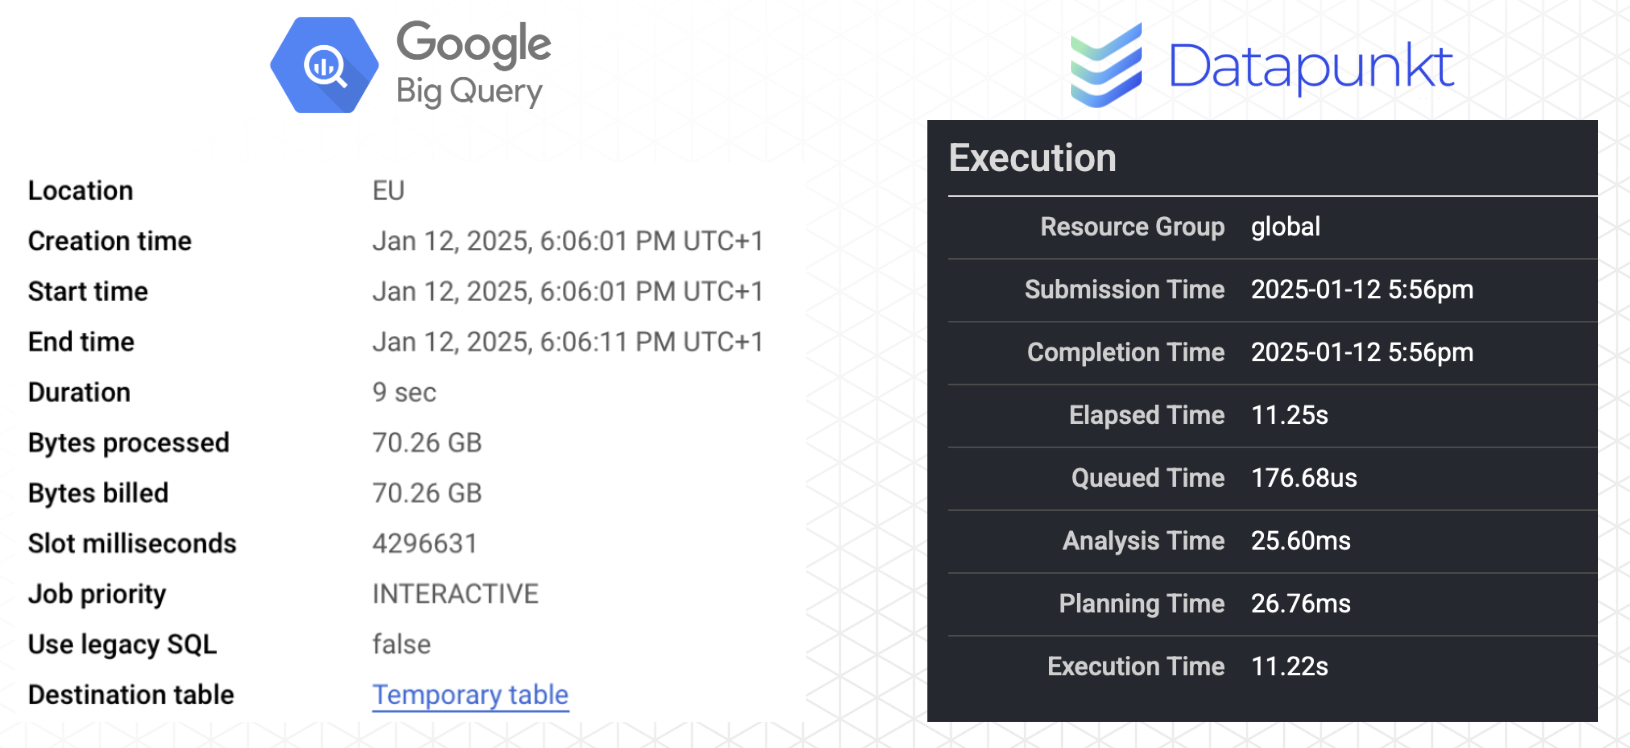Click the Completion Time value
1630x748 pixels.
coord(1362,353)
